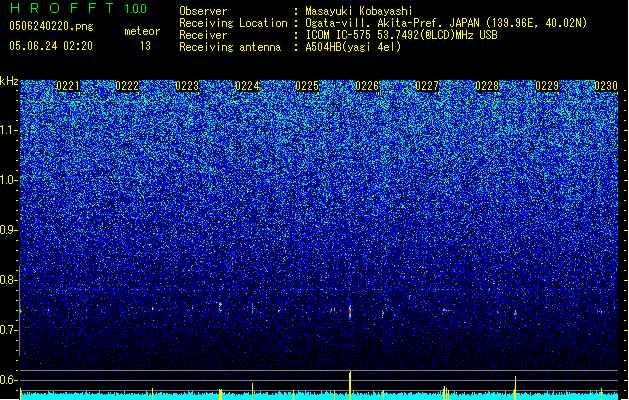Click the 0221 time marker
Viewport: 629px width, 400px height.
tap(68, 86)
